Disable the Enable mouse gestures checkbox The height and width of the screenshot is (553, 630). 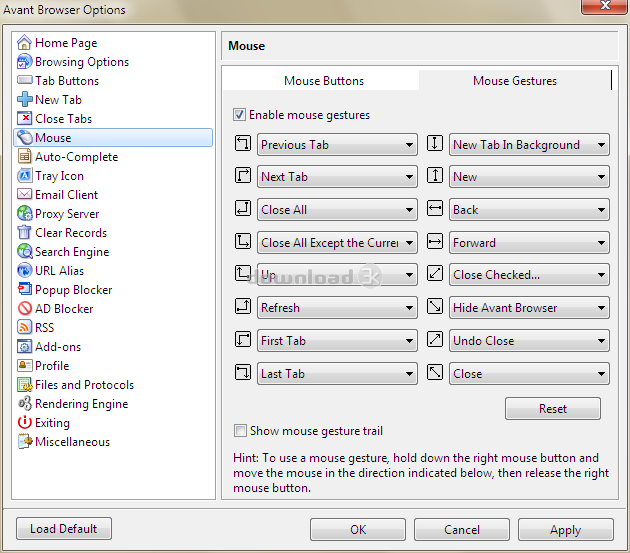[x=240, y=115]
